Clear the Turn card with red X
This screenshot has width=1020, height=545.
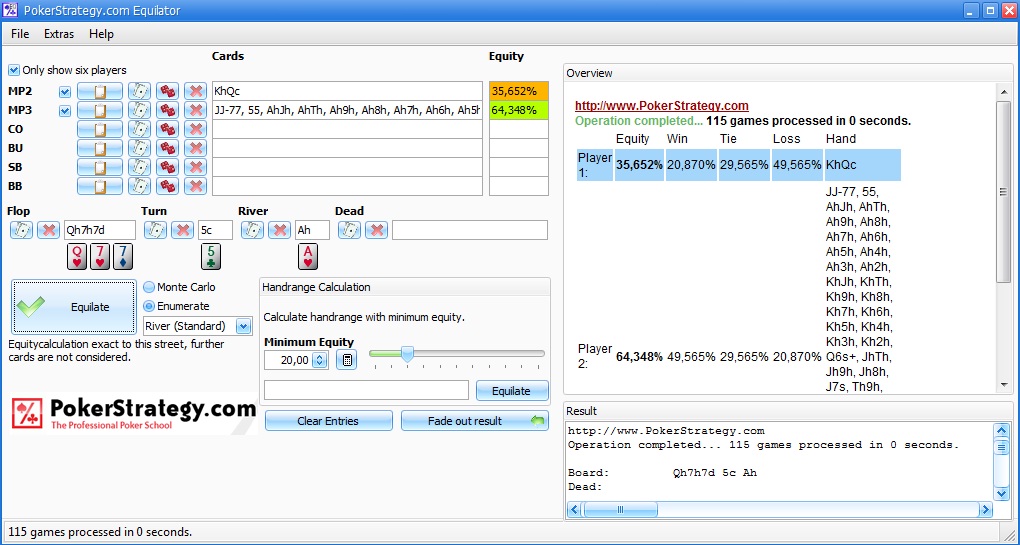(x=183, y=230)
